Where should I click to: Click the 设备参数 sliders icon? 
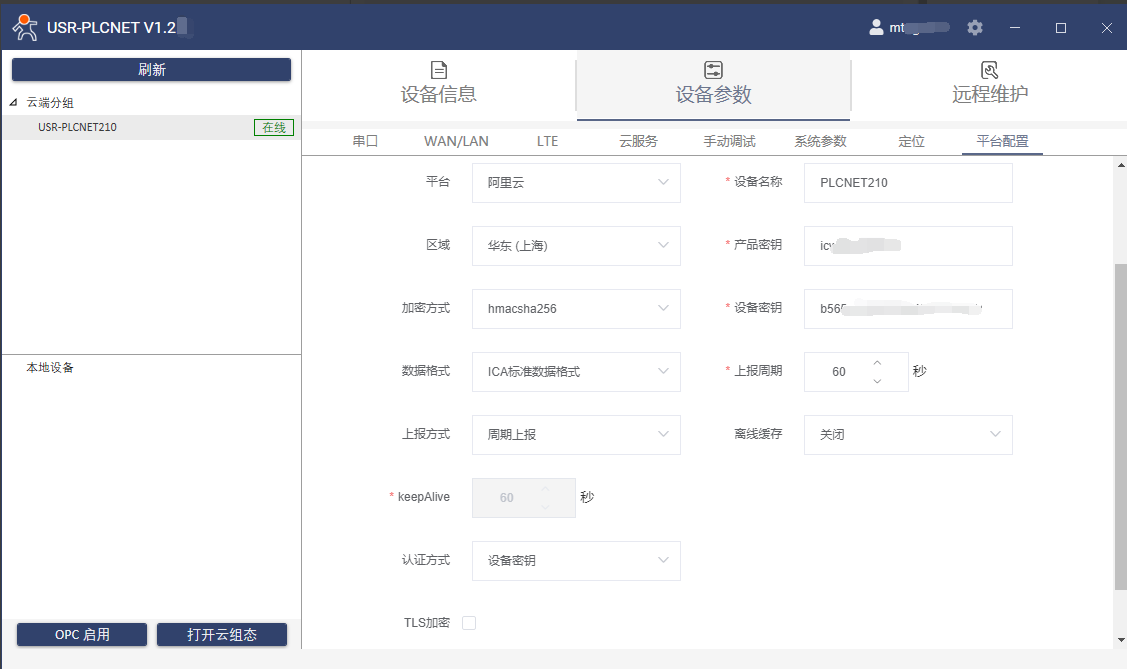(x=713, y=70)
